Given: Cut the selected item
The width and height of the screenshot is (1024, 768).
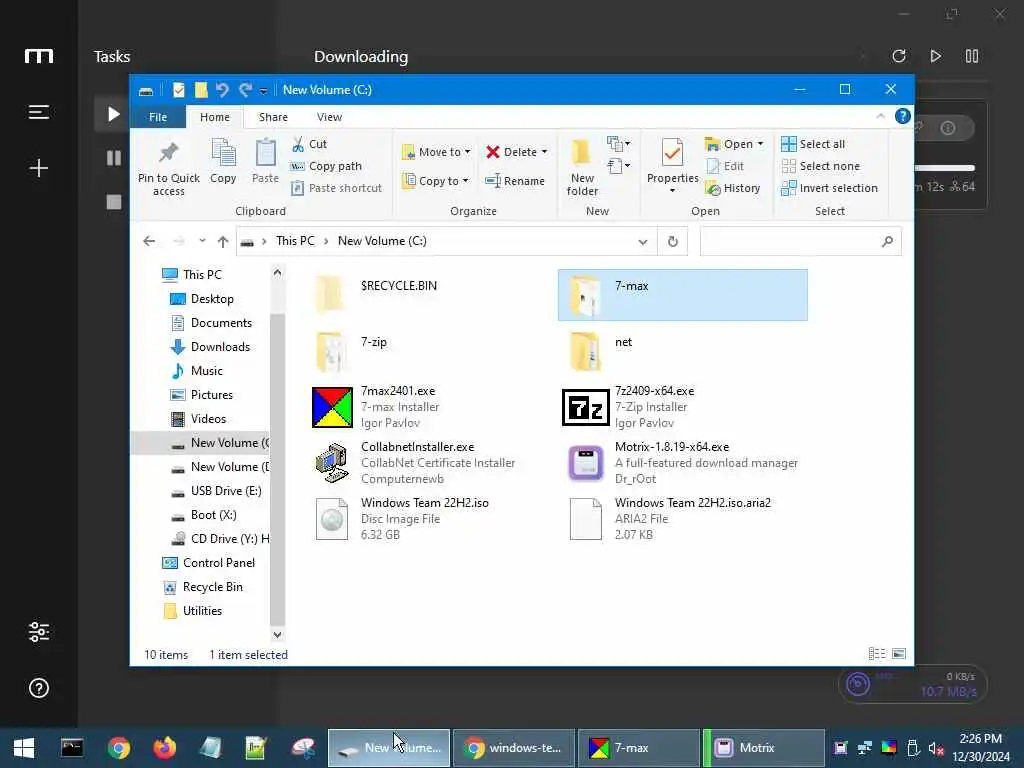Looking at the screenshot, I should pos(310,144).
